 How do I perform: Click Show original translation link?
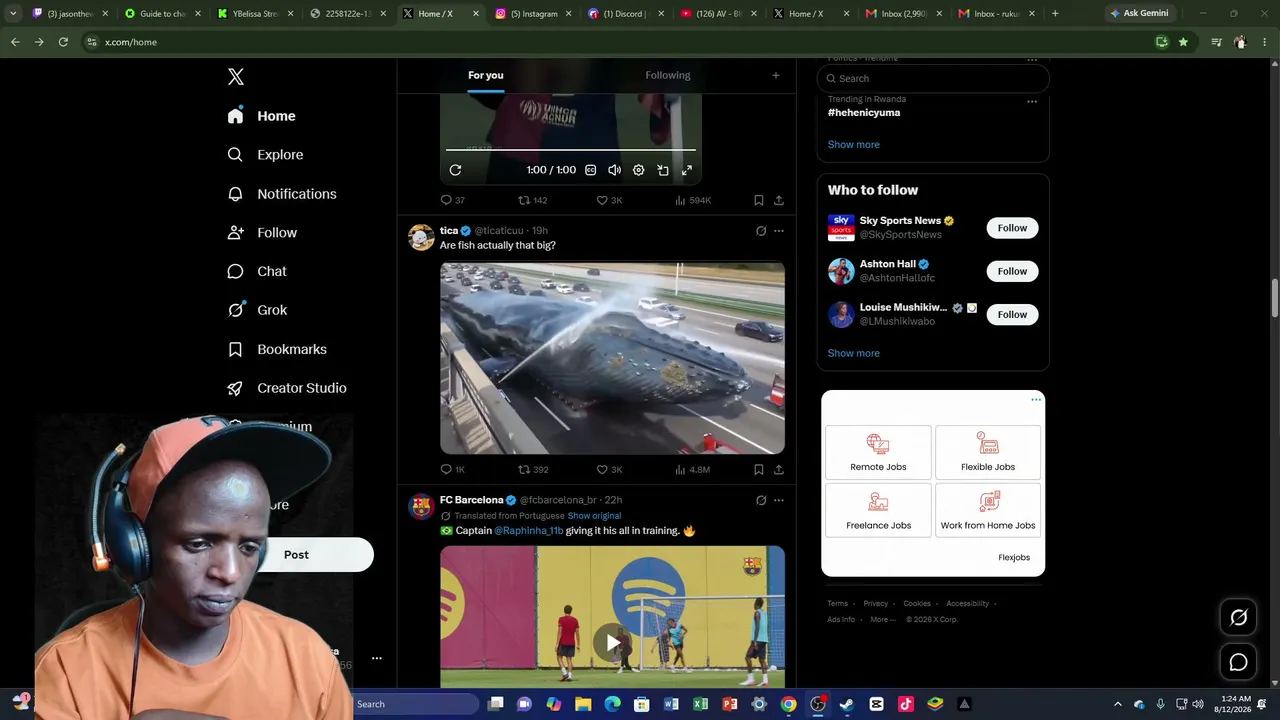click(x=594, y=516)
